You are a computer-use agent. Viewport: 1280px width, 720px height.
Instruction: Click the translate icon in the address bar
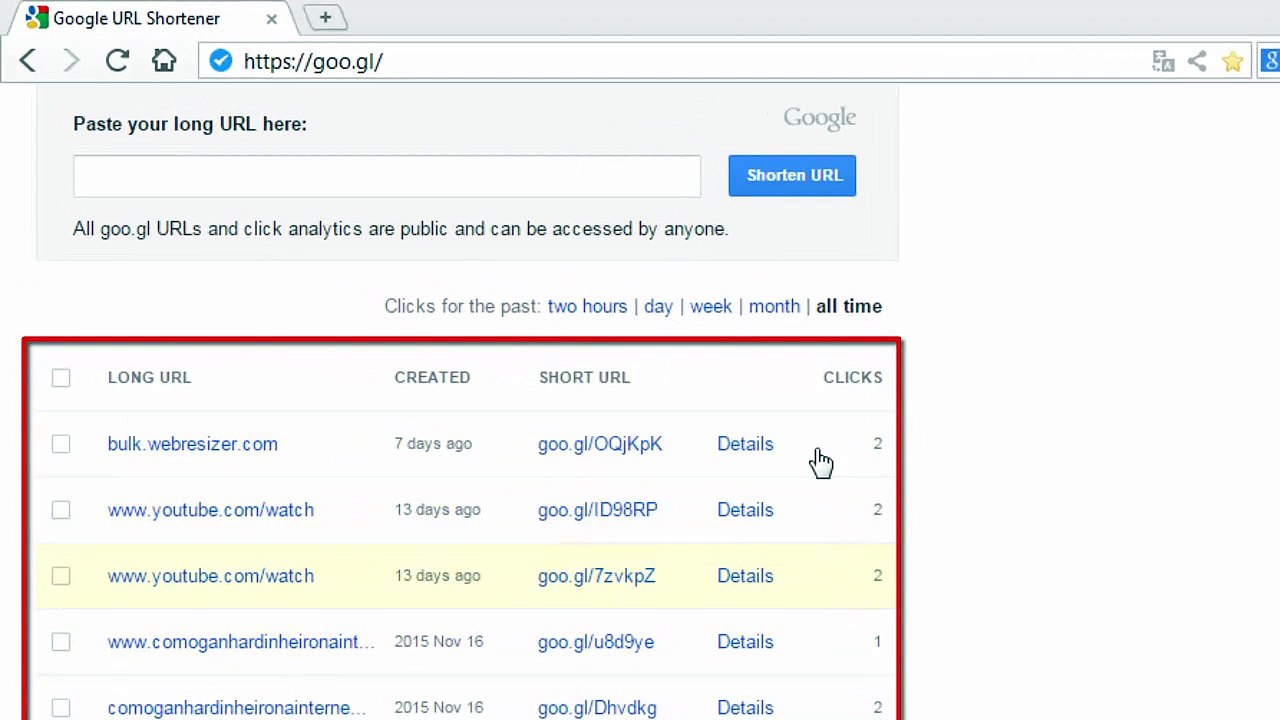coord(1163,62)
